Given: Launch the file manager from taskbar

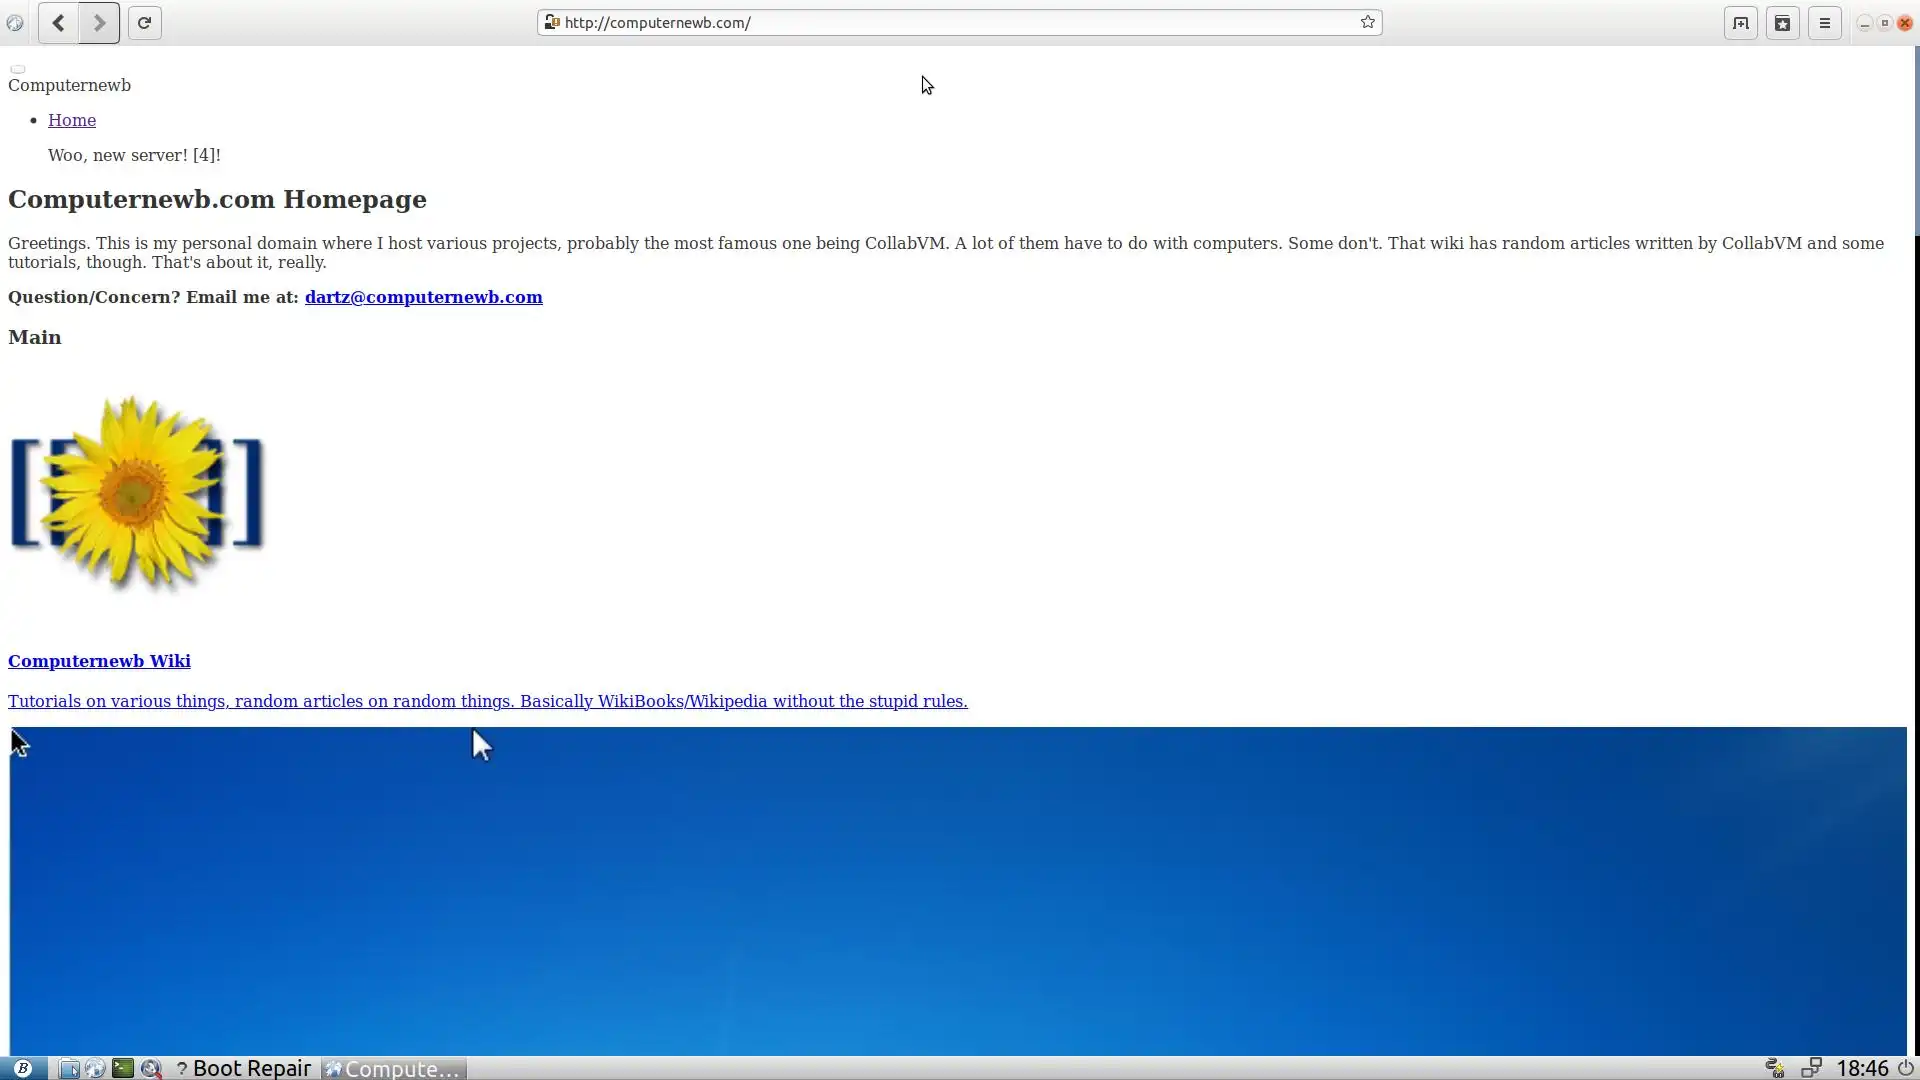Looking at the screenshot, I should point(69,1068).
